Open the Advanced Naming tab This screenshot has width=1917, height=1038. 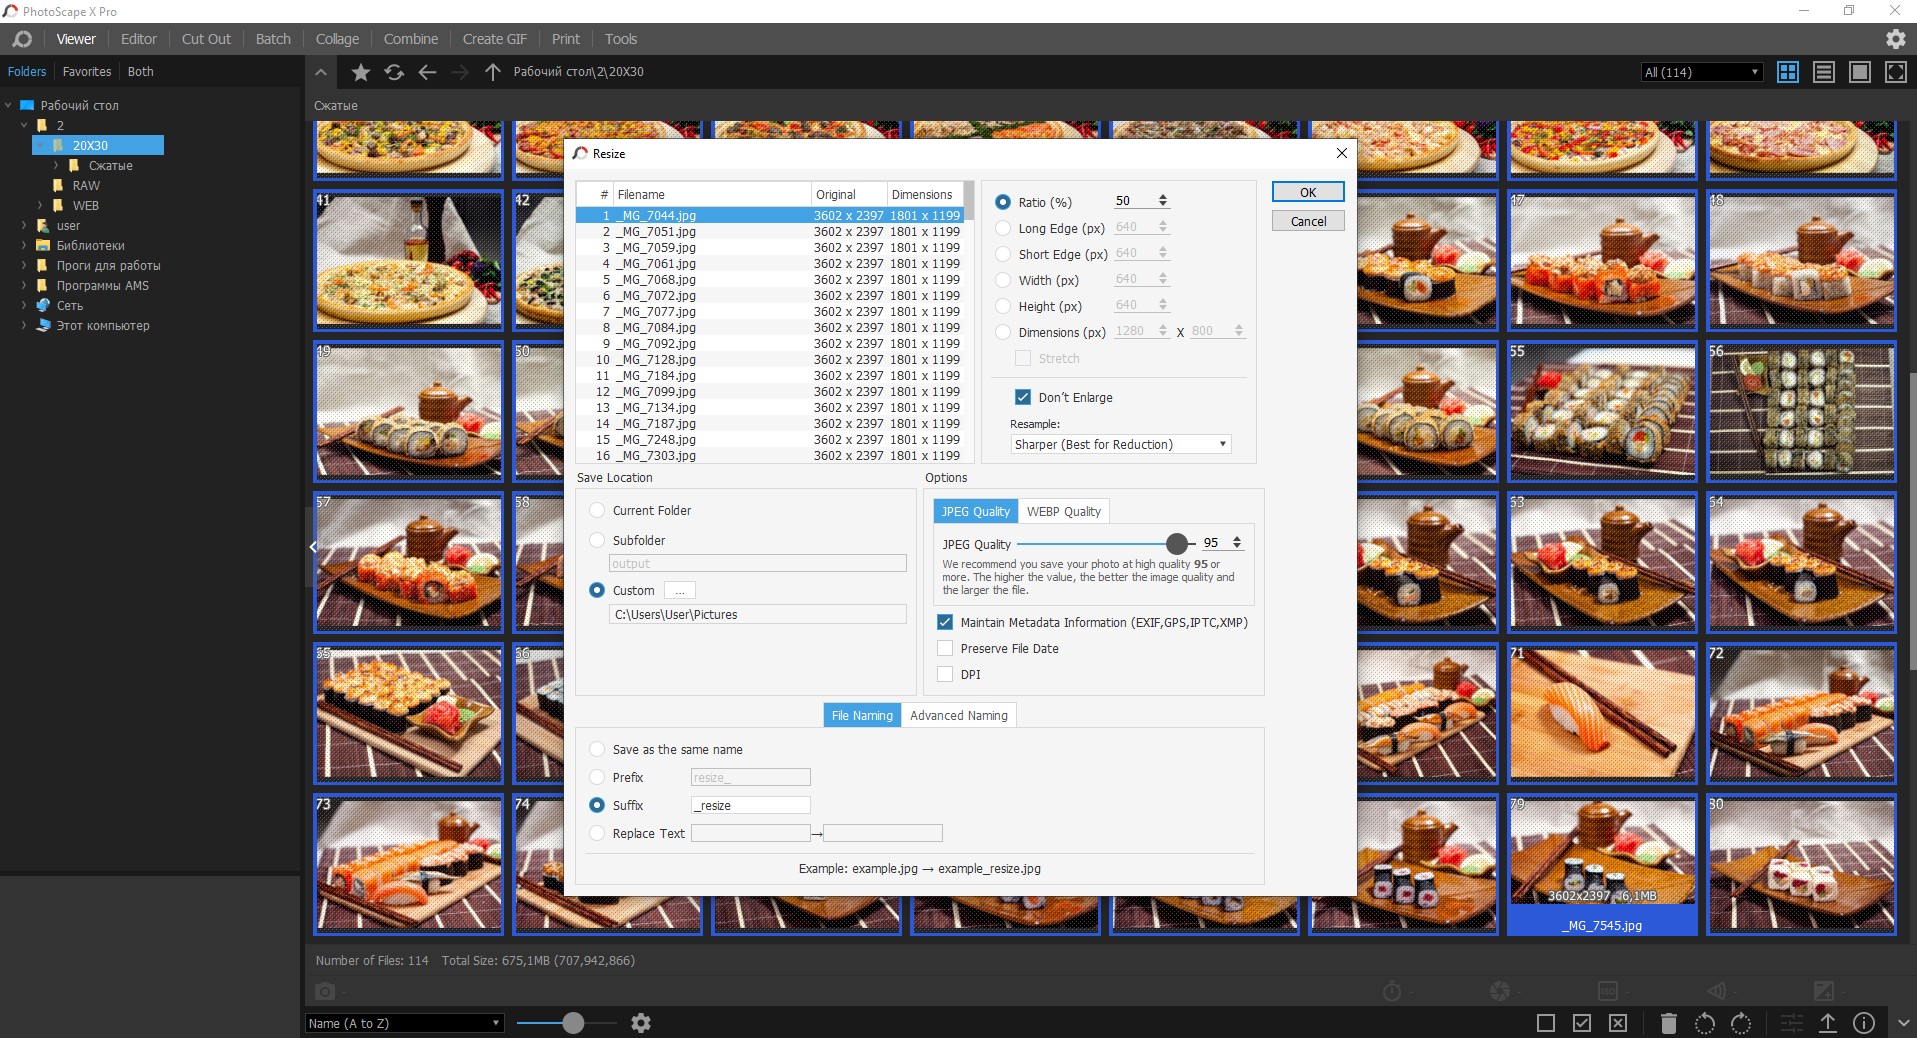click(958, 715)
